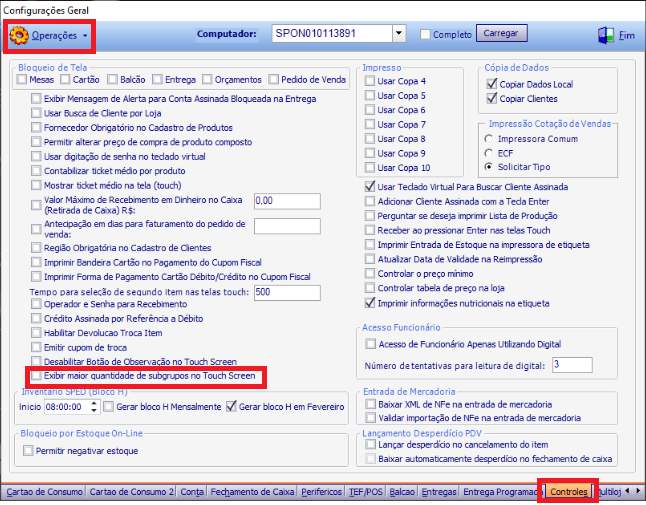Screen dimensions: 646x505
Task: Check Baixar XML de NFe na entrada
Action: [x=370, y=404]
